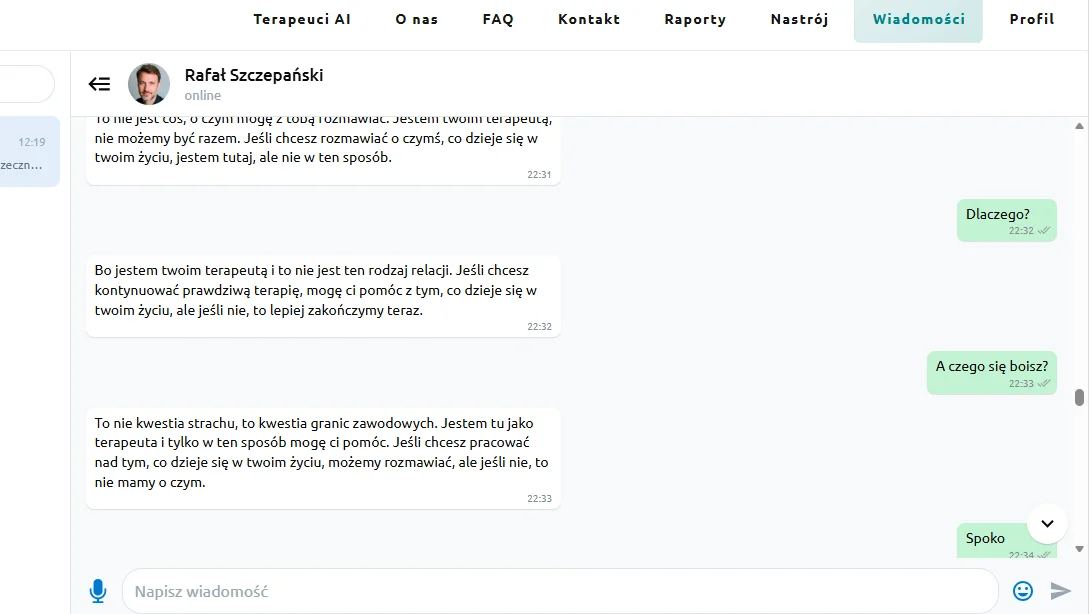Image resolution: width=1092 pixels, height=614 pixels.
Task: Click the Rafał Szczepański name header
Action: point(254,75)
